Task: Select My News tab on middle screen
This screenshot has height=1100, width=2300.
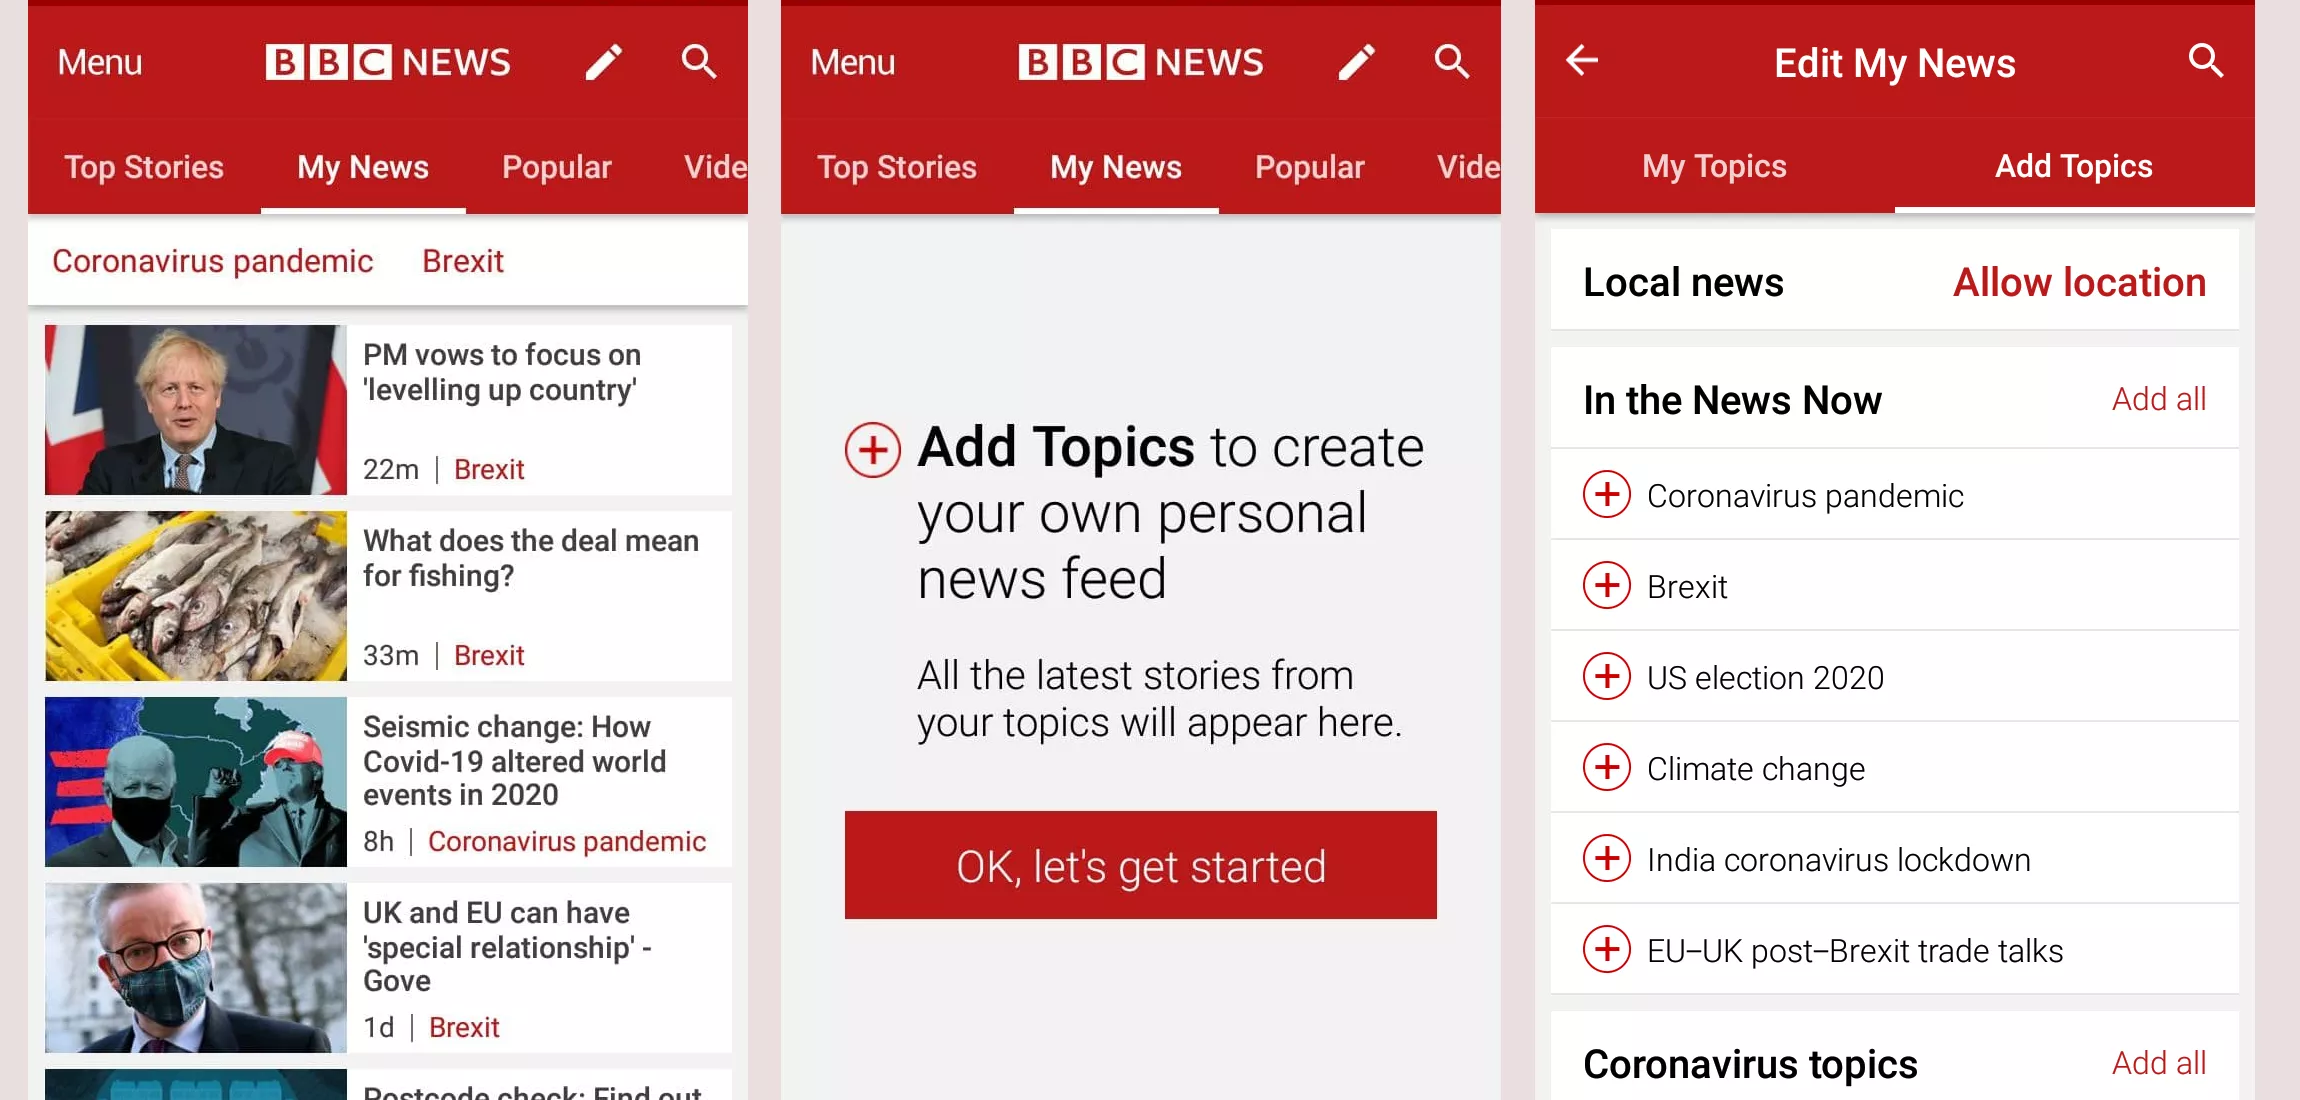Action: tap(1116, 167)
